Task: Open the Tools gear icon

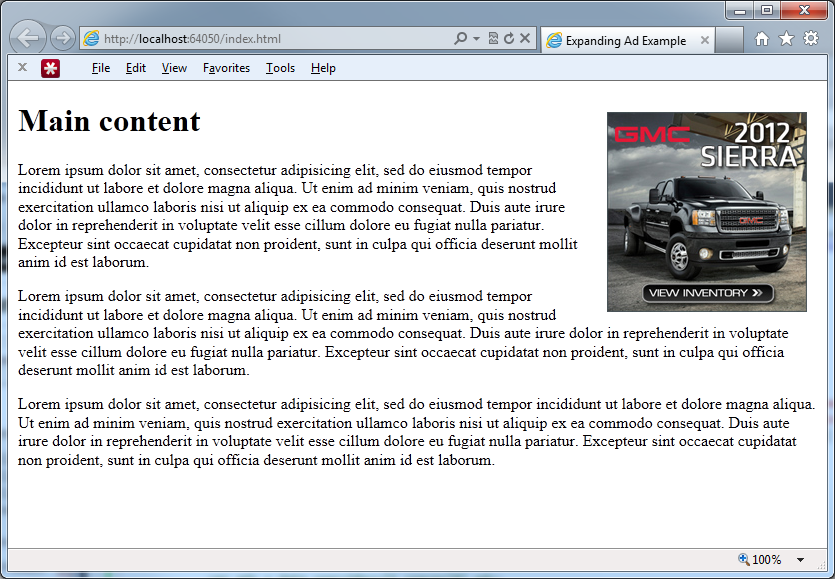Action: [x=811, y=38]
